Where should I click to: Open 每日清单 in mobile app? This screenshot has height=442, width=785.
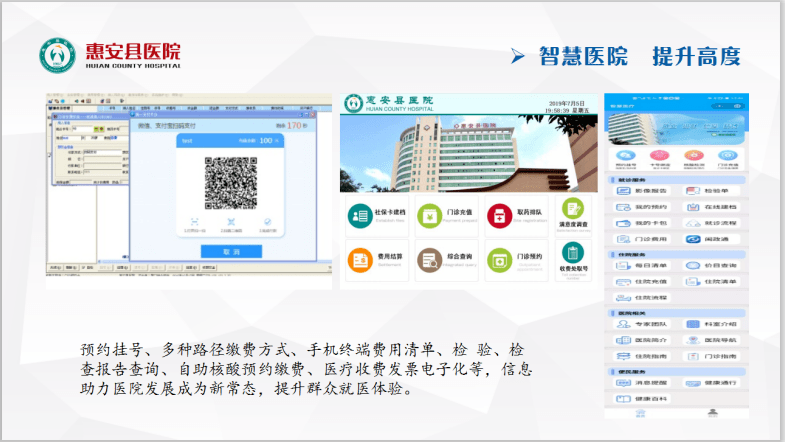point(642,266)
